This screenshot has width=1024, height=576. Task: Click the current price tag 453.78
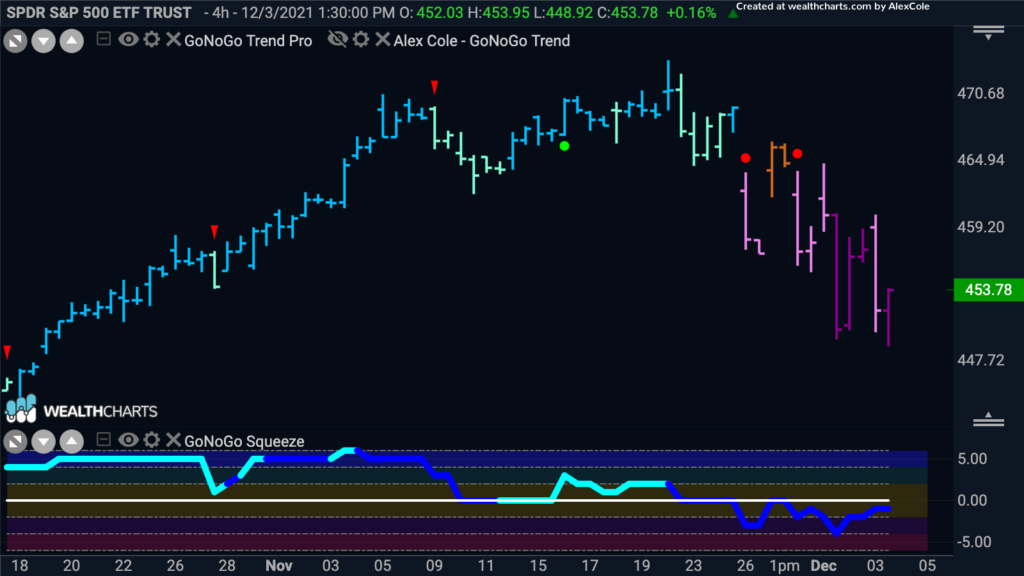pos(989,290)
